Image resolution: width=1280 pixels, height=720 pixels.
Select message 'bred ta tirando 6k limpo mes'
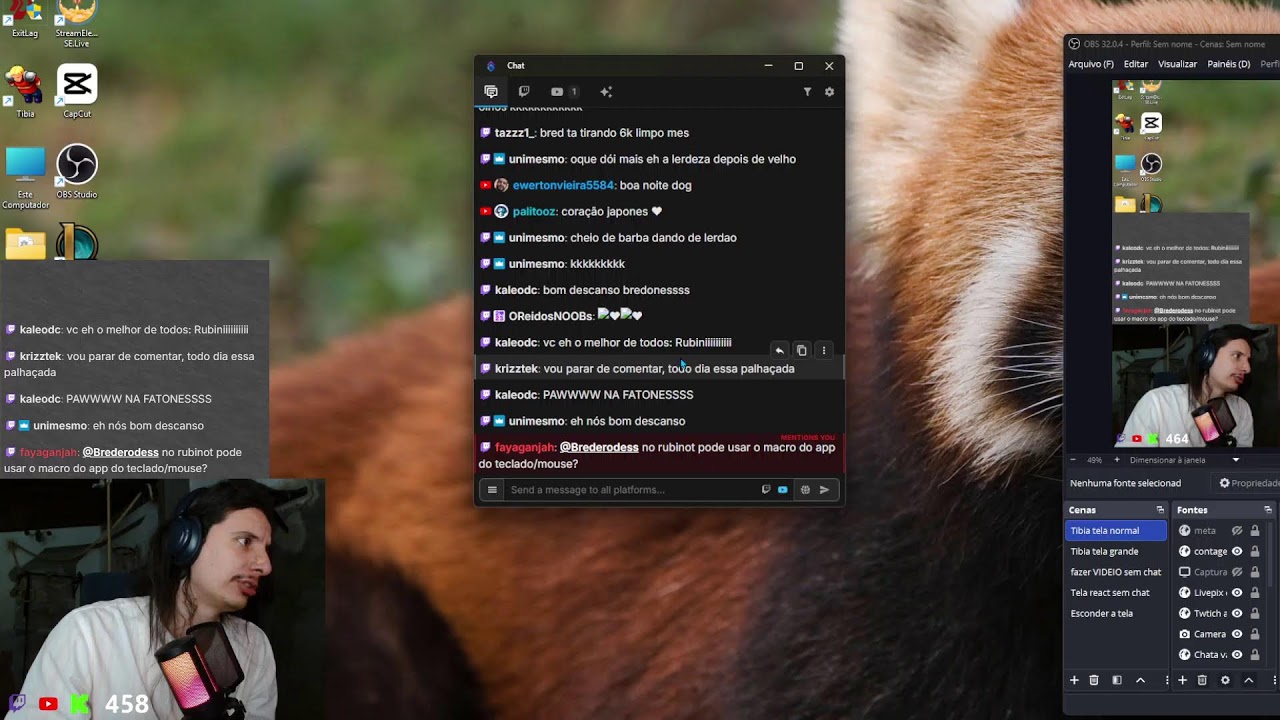pyautogui.click(x=614, y=133)
